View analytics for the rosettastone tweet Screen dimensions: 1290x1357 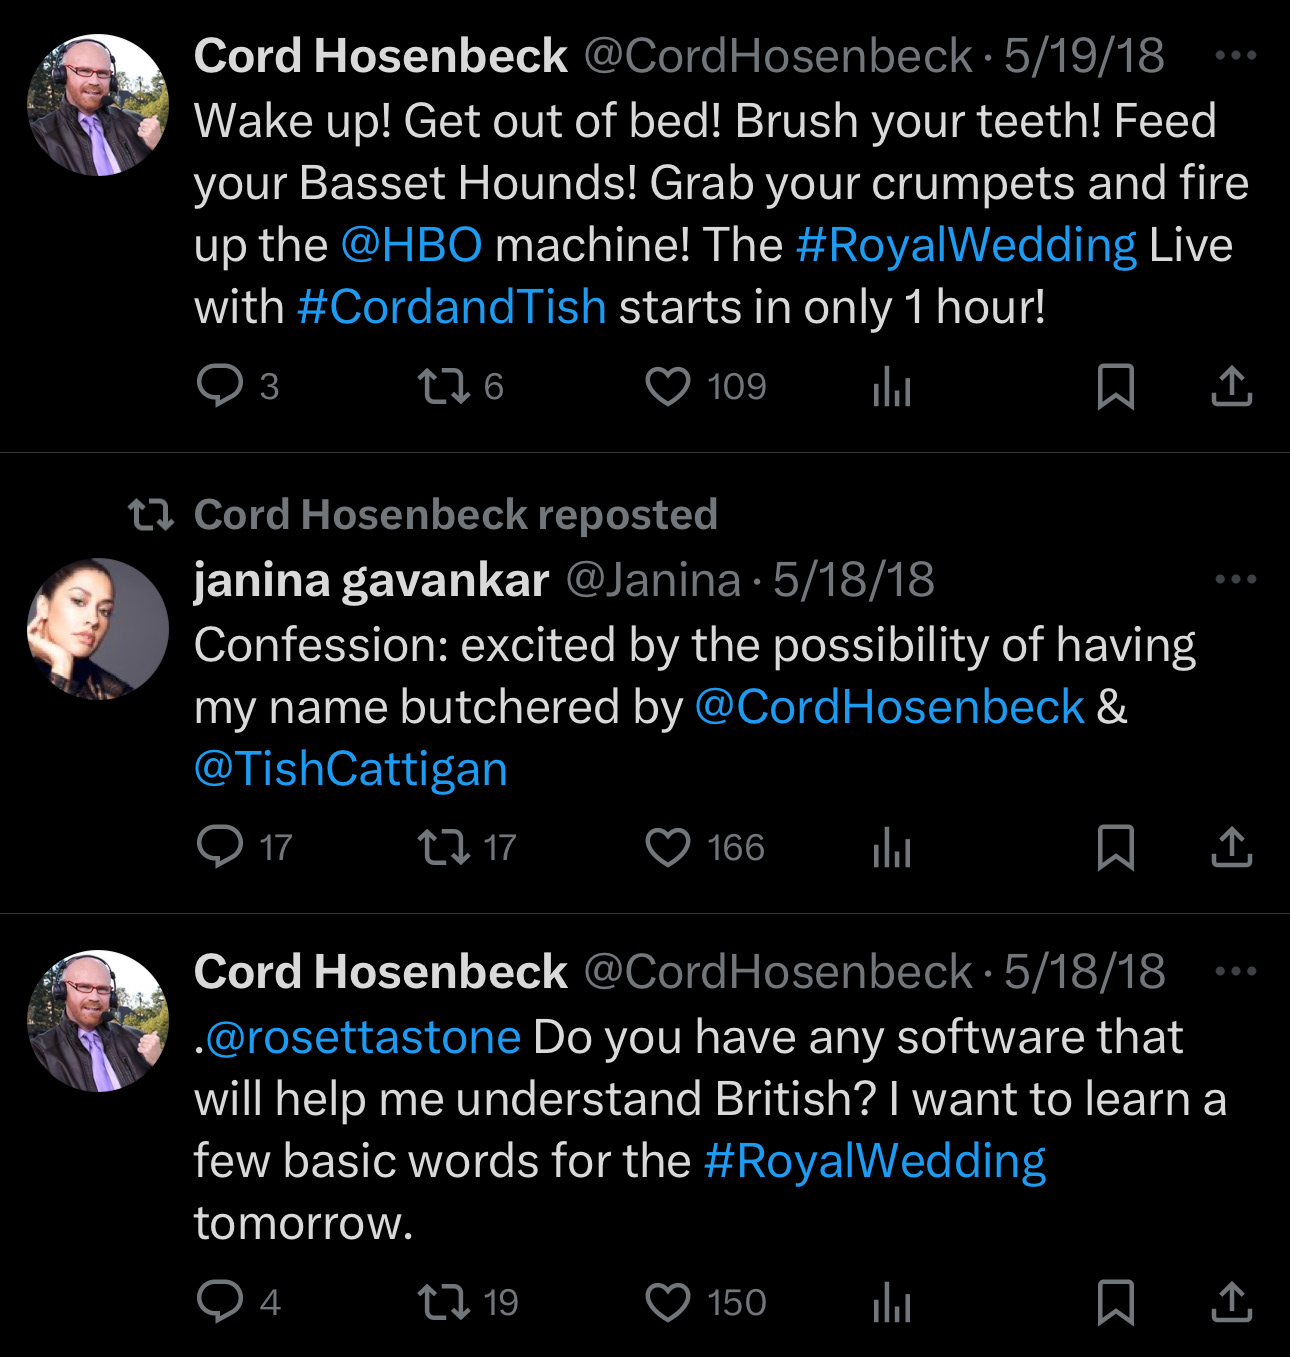891,1302
